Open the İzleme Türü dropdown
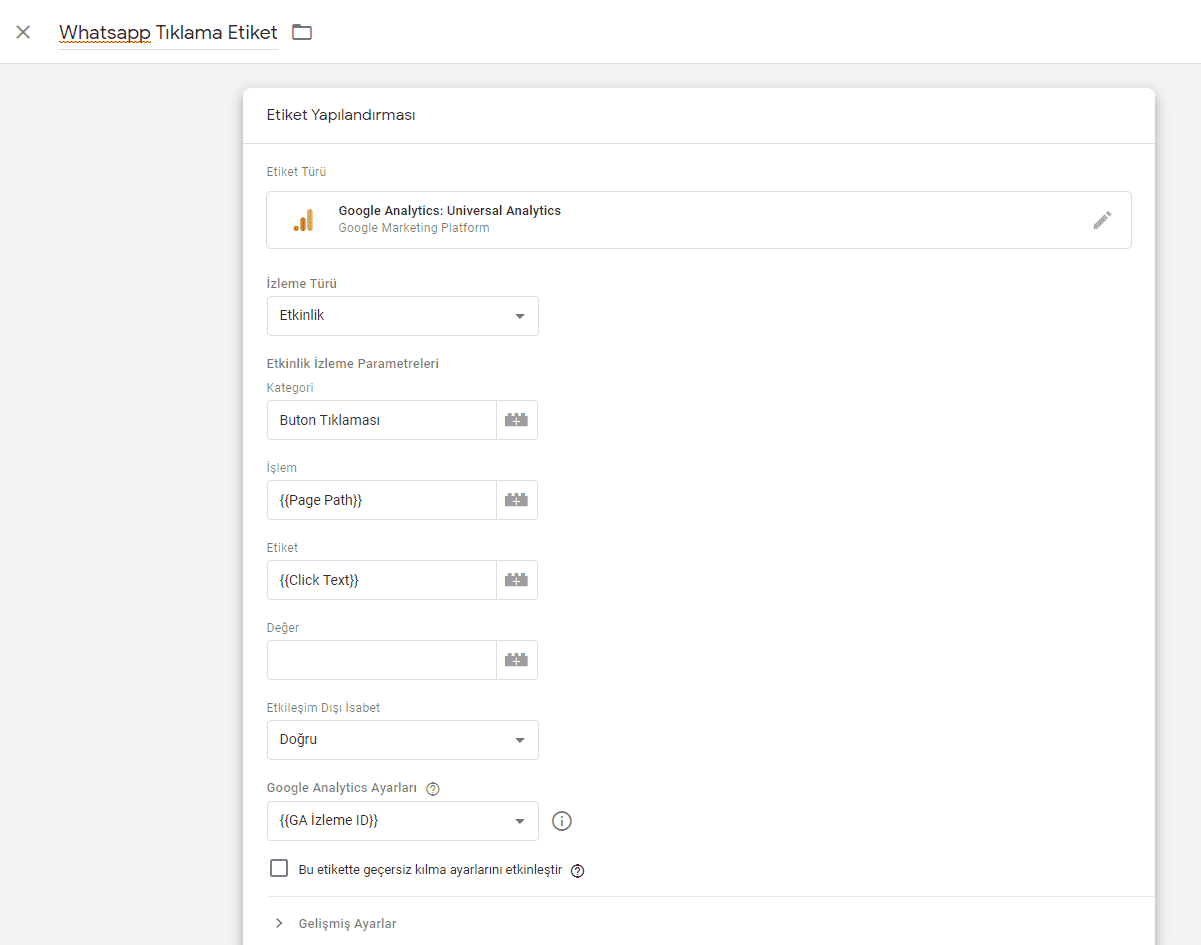This screenshot has height=945, width=1201. pos(403,316)
